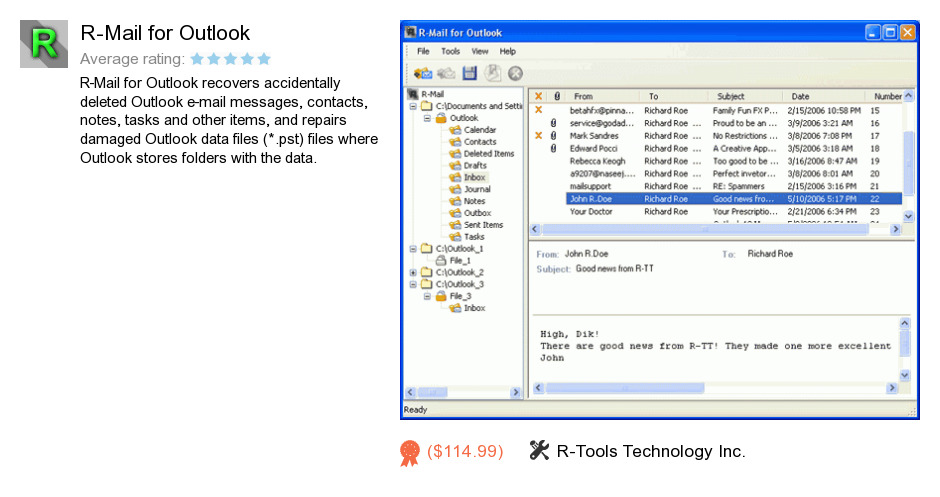940x497 pixels.
Task: Collapse the C:\Outlook_1 node
Action: pos(413,248)
